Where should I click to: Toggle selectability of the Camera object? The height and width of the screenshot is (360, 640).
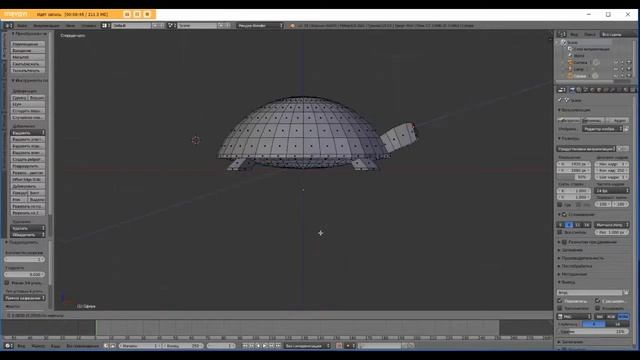click(622, 62)
